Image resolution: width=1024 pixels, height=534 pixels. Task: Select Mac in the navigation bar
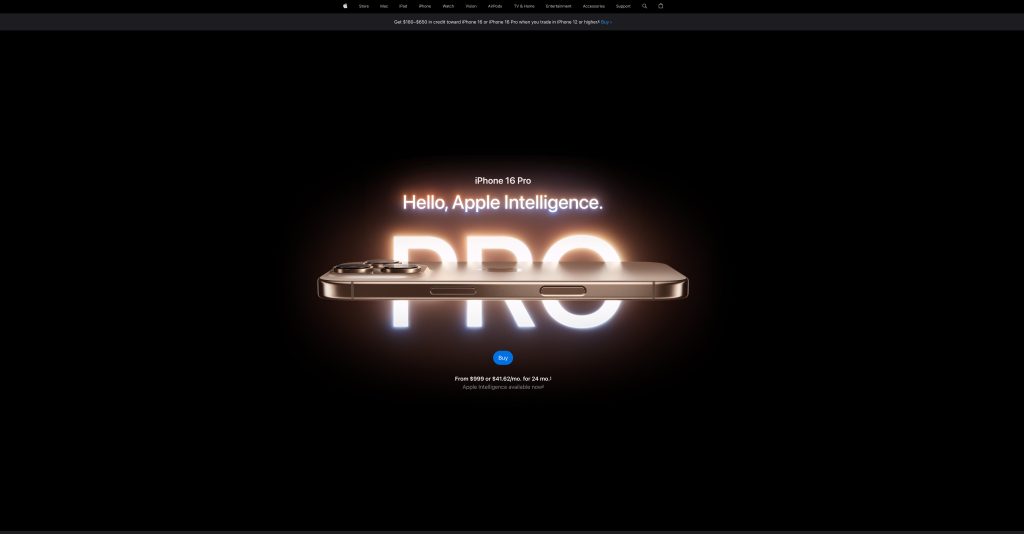point(384,6)
